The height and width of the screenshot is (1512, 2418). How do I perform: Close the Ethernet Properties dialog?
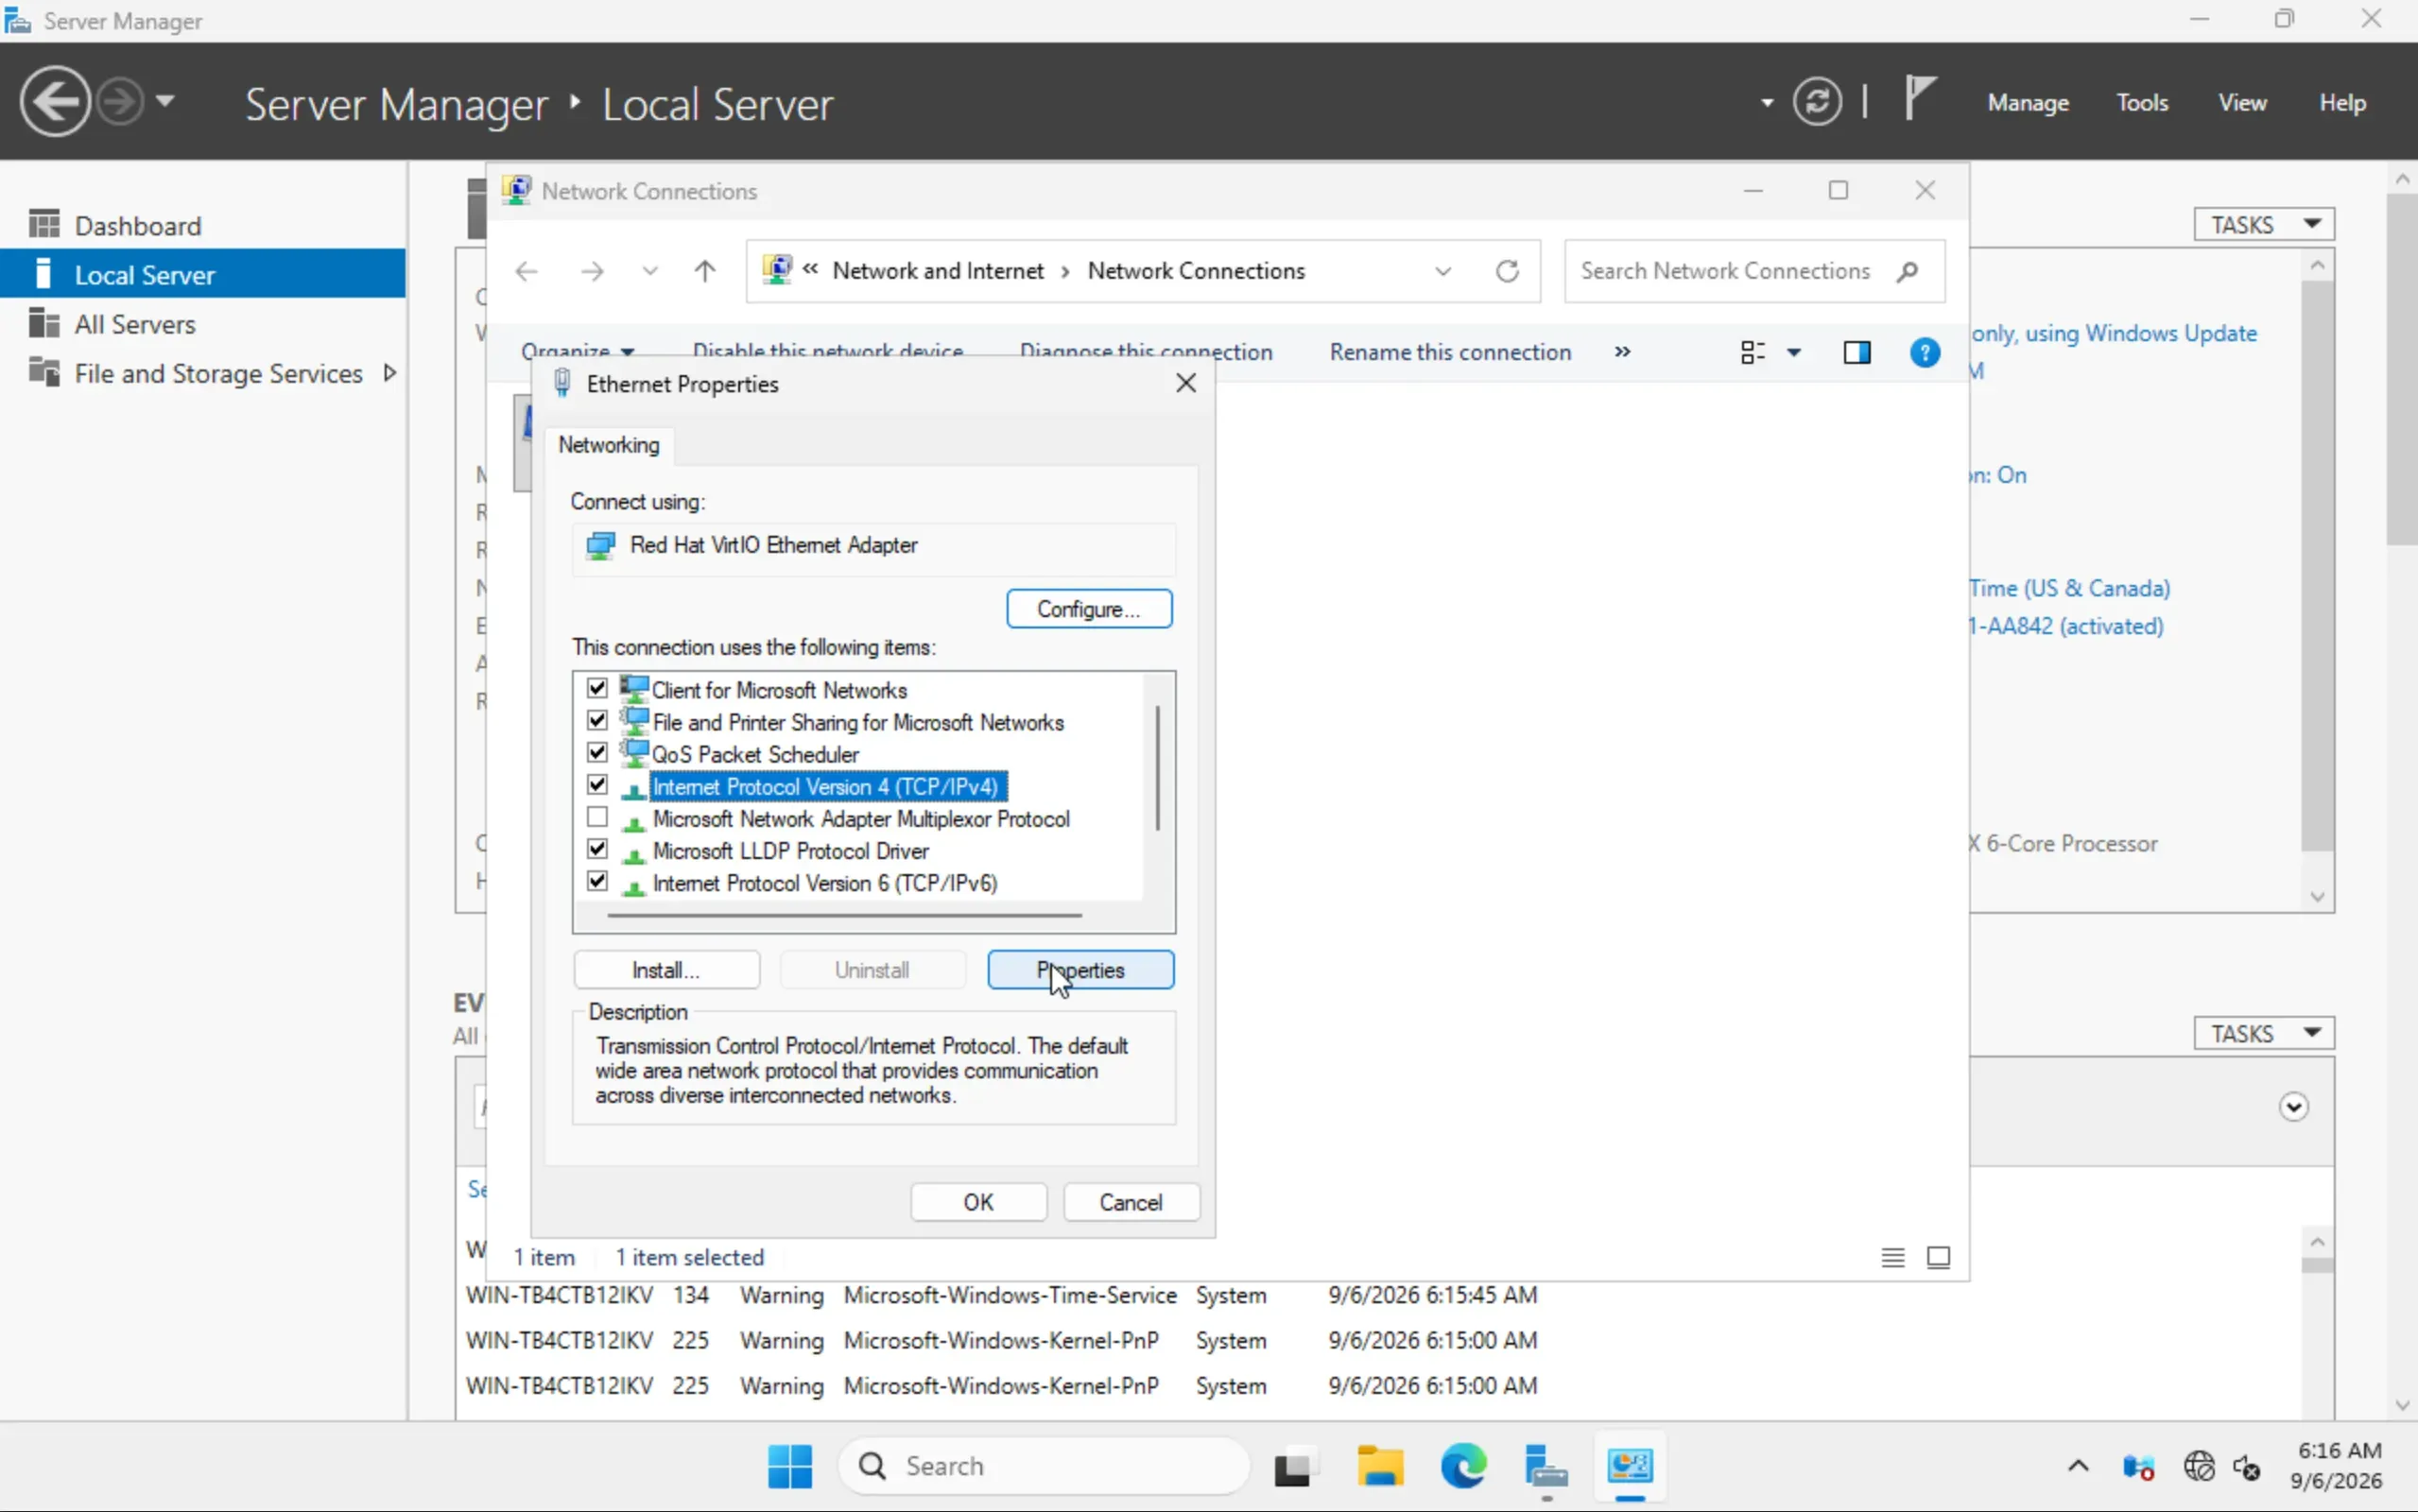[1186, 383]
